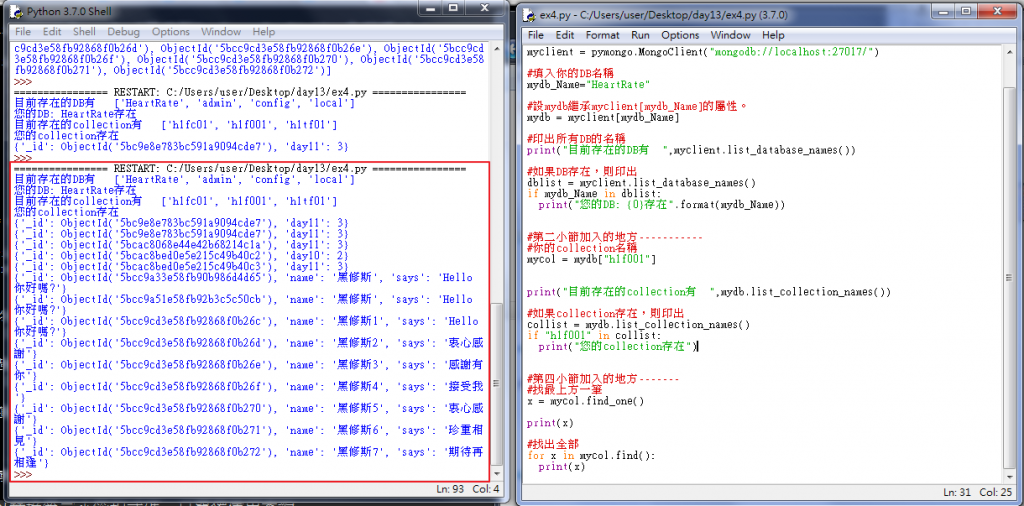
Task: Open File menu in ex4.py editor
Action: [536, 35]
